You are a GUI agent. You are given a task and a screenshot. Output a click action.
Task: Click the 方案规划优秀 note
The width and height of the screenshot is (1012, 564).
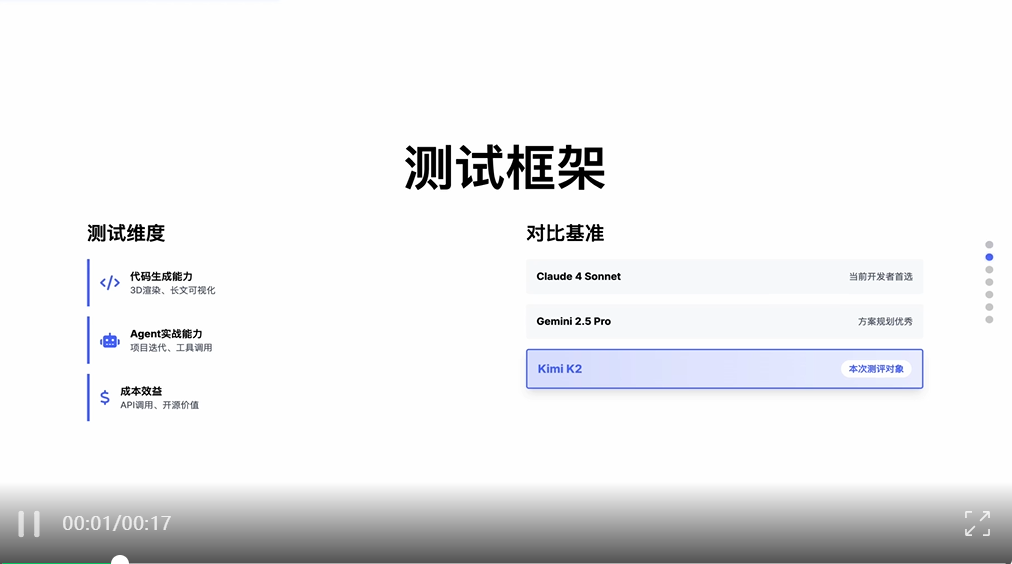(885, 321)
